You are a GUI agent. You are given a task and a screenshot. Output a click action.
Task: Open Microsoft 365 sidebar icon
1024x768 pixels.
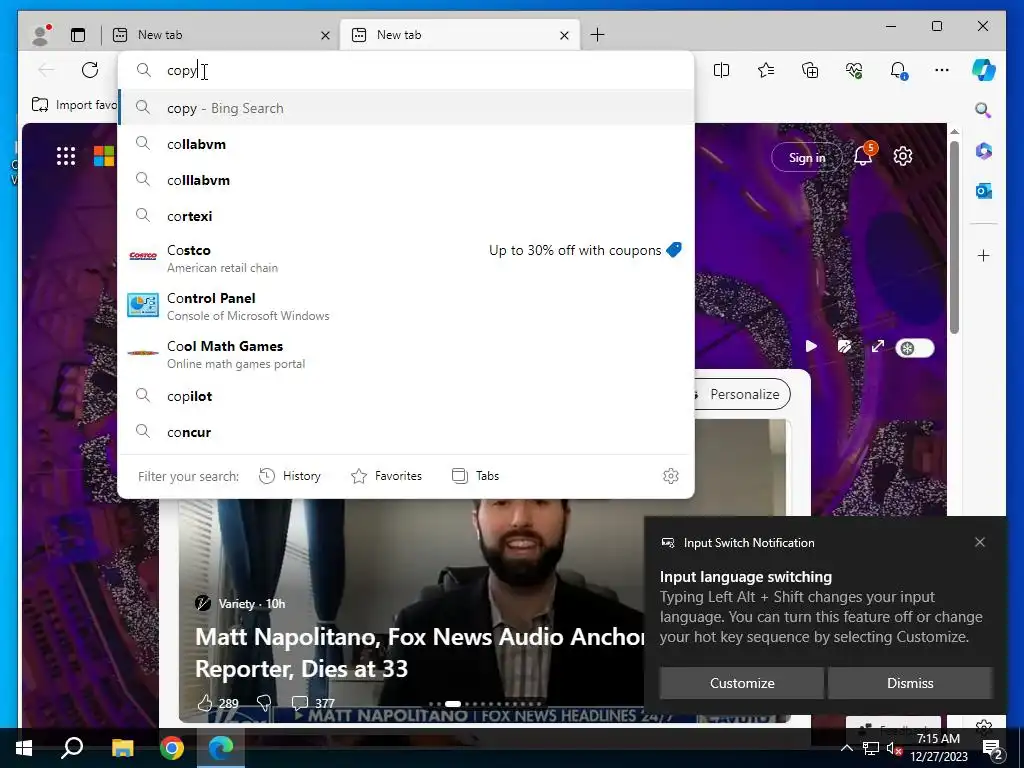pyautogui.click(x=984, y=151)
